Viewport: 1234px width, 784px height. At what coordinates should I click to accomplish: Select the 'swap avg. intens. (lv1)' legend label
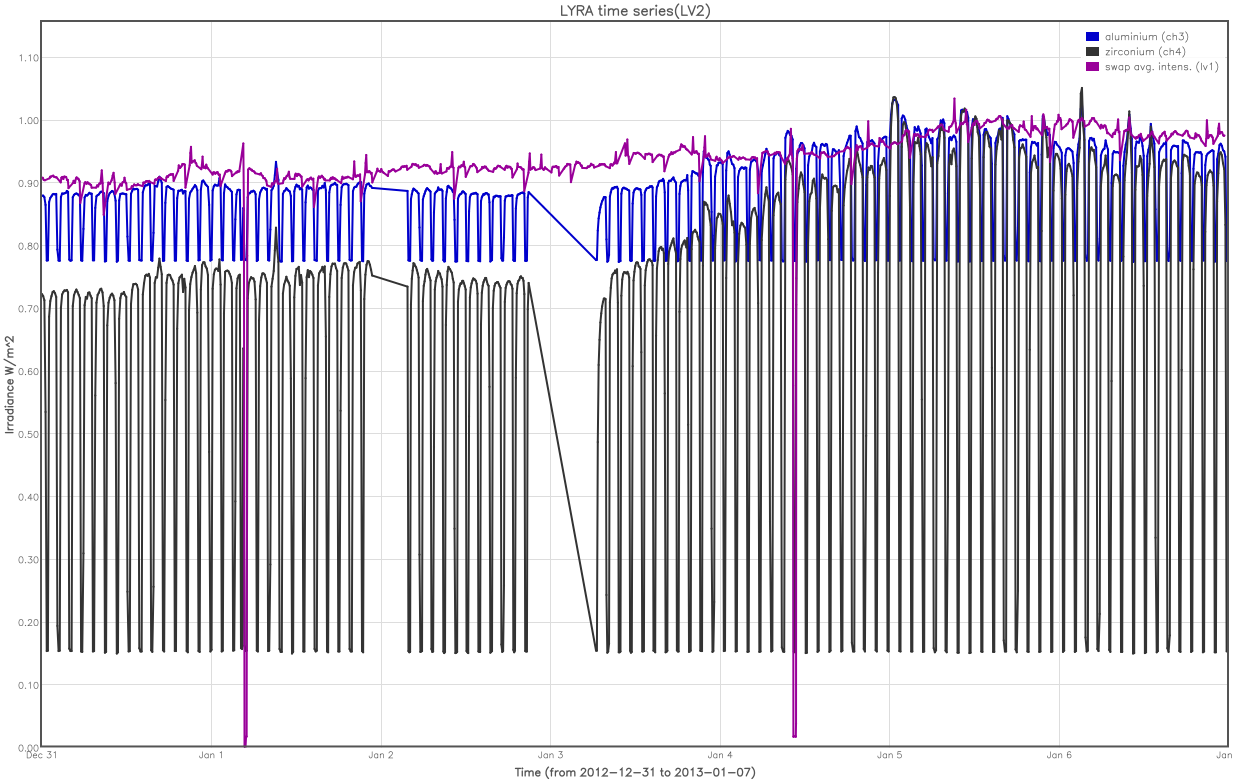1161,67
